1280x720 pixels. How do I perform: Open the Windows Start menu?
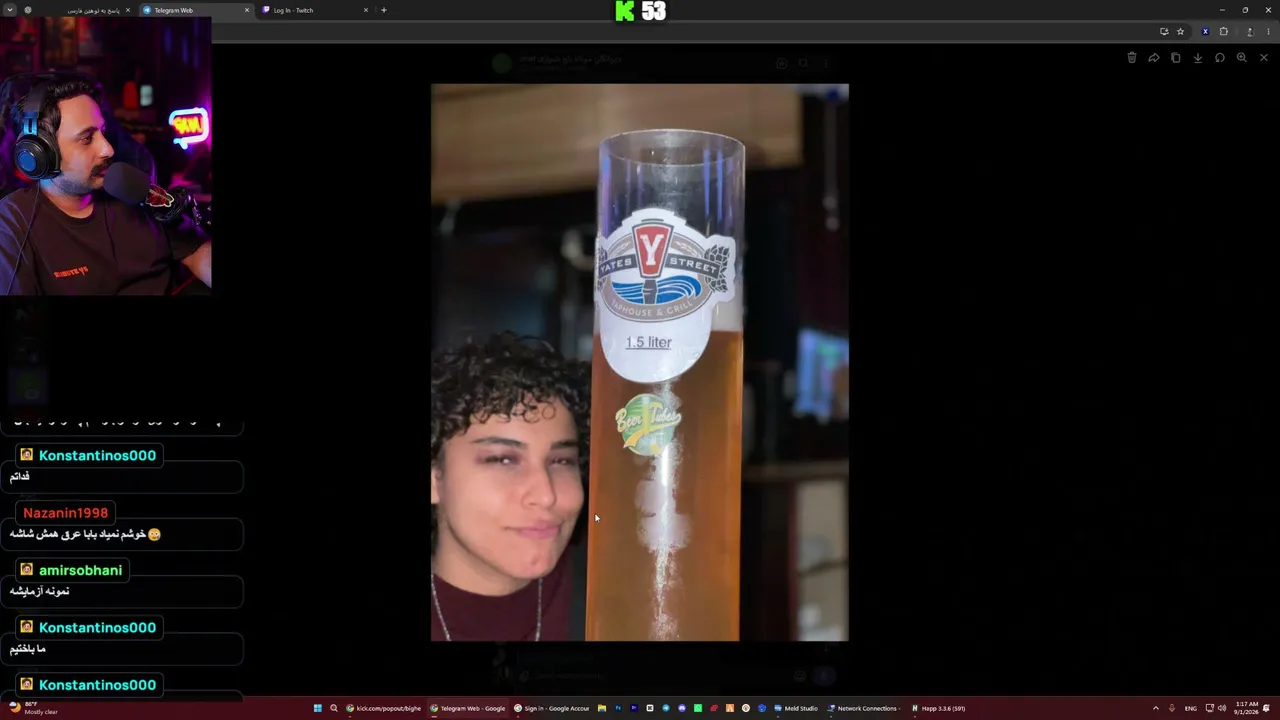(x=318, y=708)
